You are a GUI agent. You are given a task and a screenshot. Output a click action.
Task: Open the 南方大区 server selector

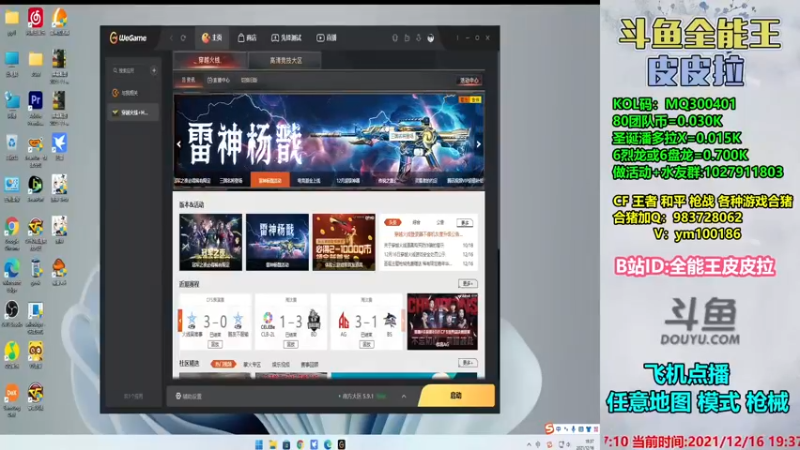pos(363,396)
